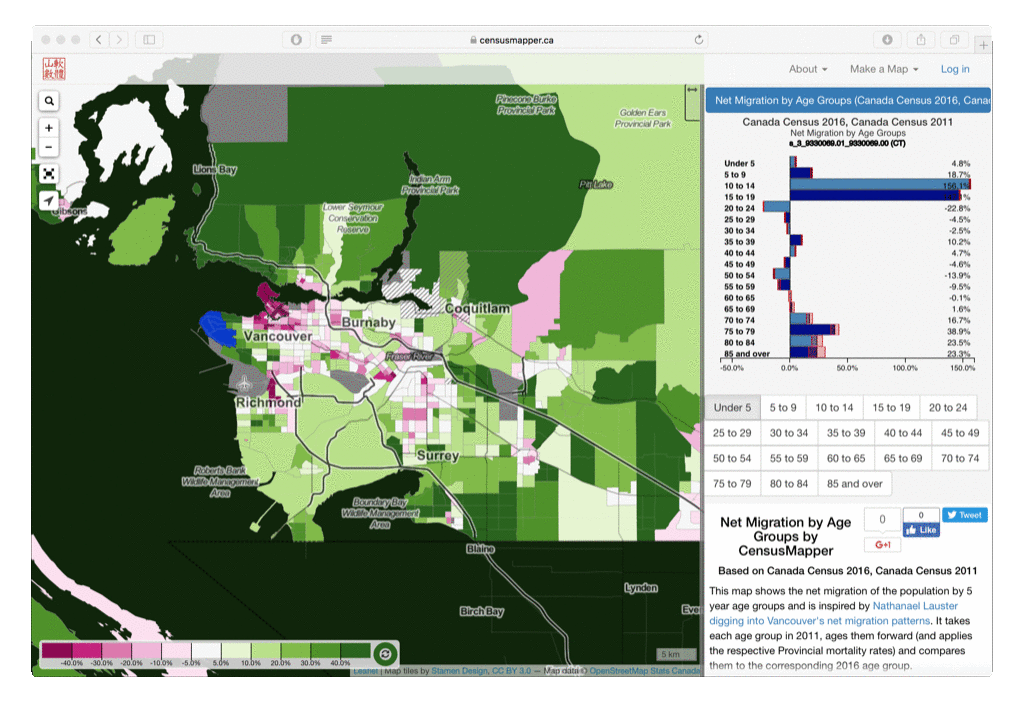Click the map search magnifier icon
This screenshot has width=1024, height=714.
coord(49,101)
